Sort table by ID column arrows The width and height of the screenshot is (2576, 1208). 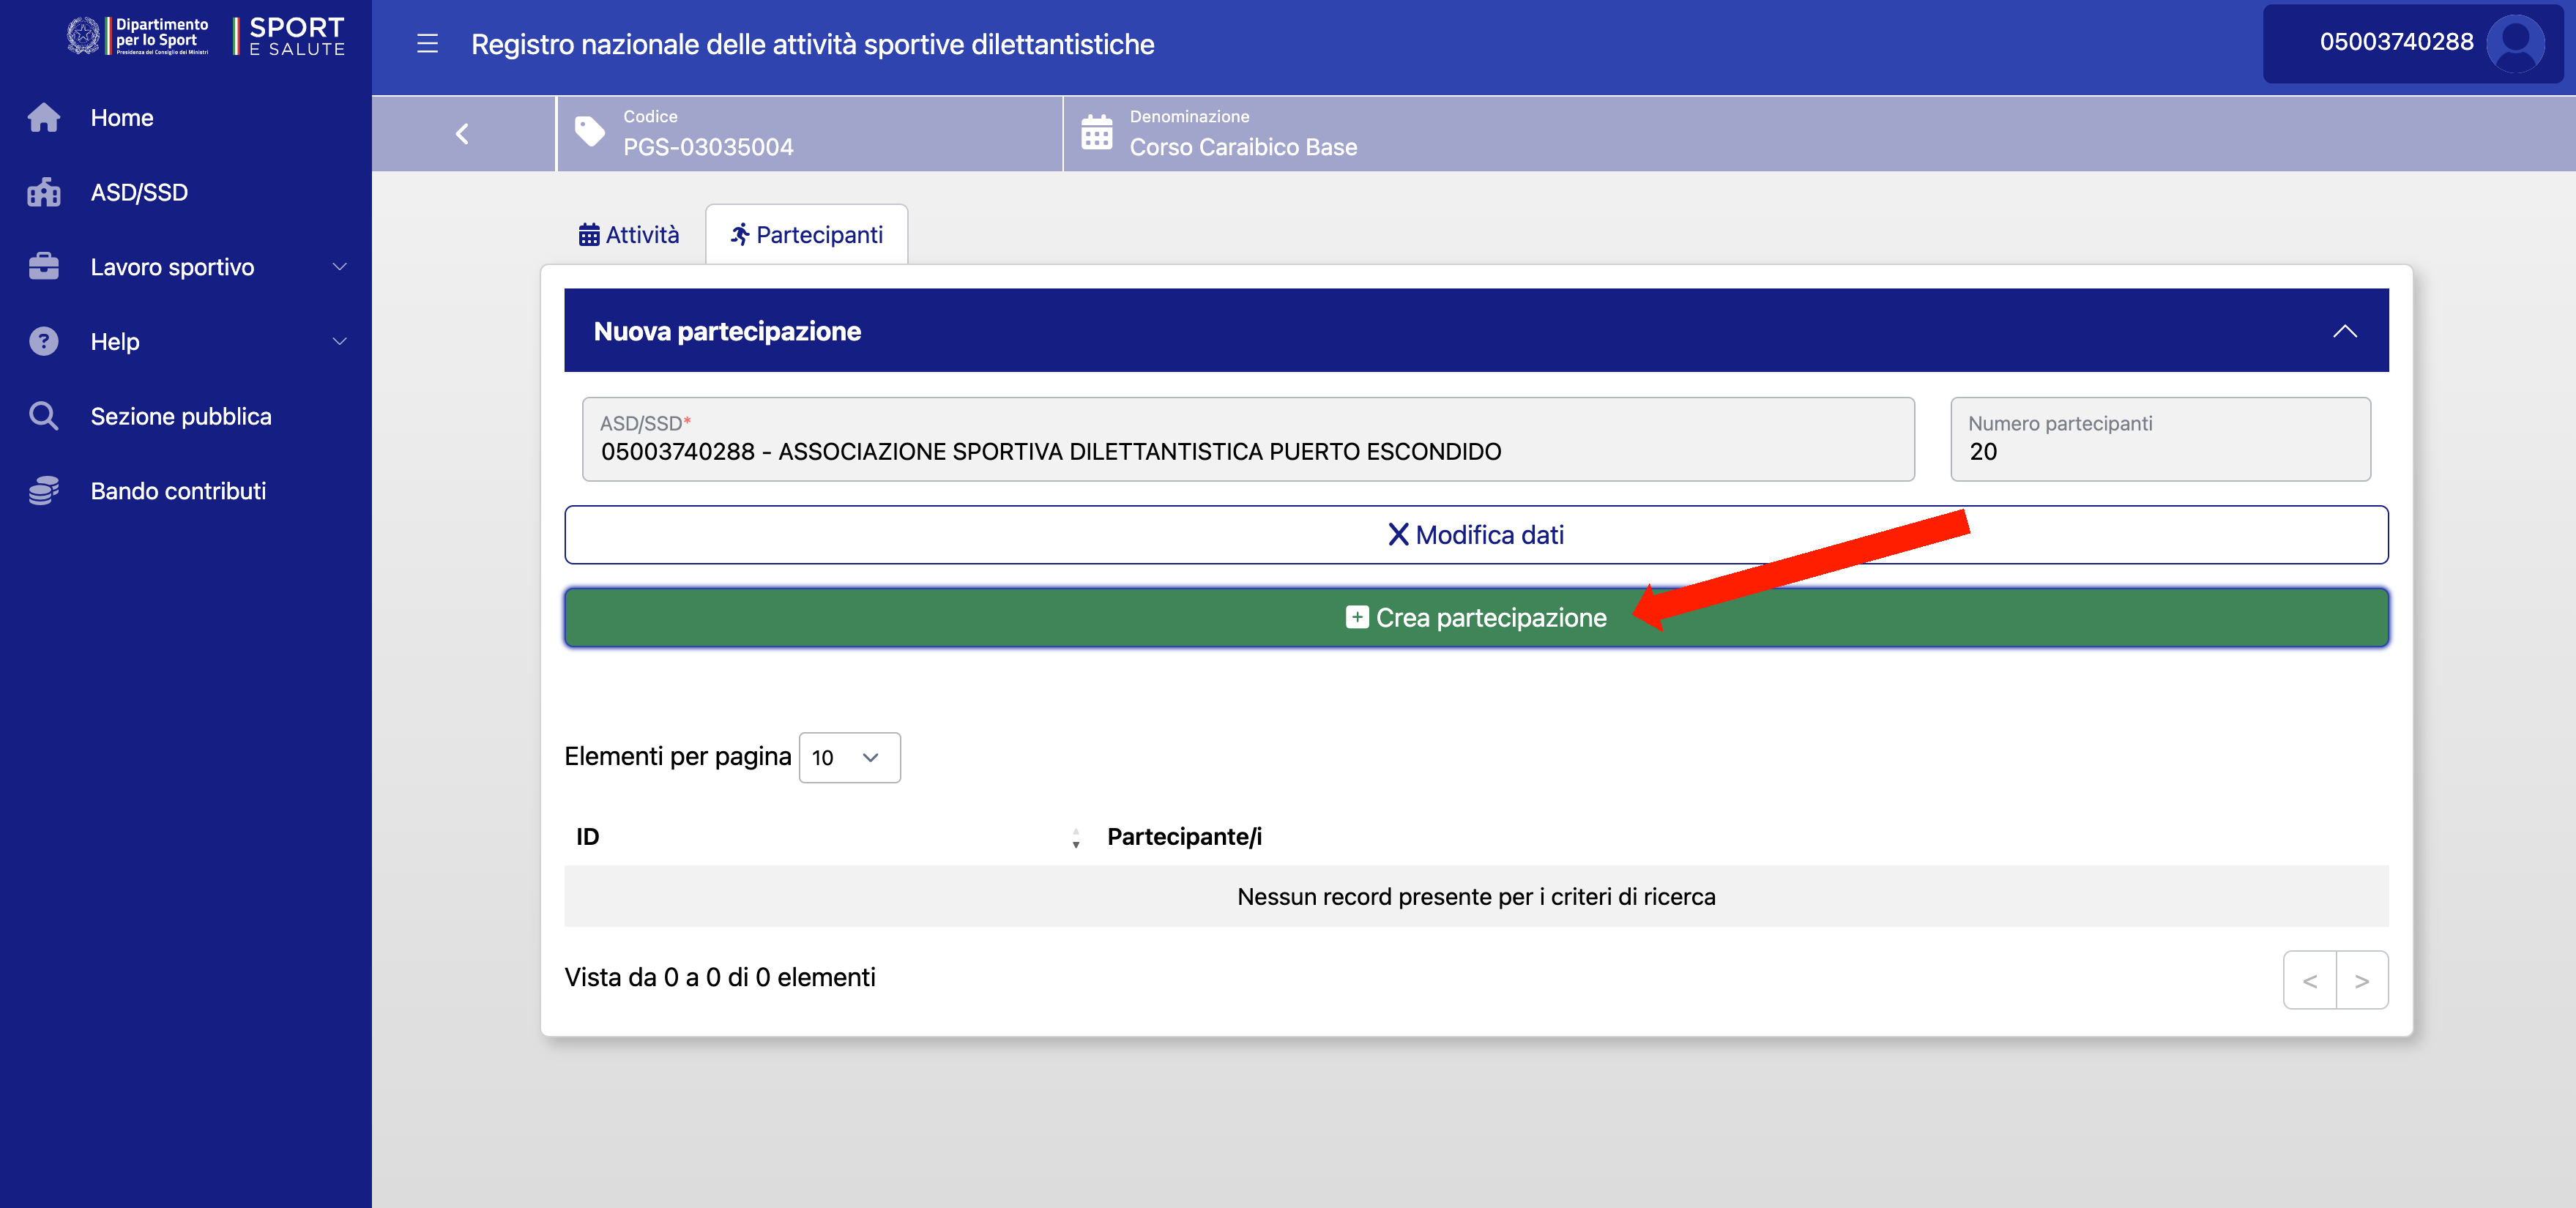(1075, 838)
